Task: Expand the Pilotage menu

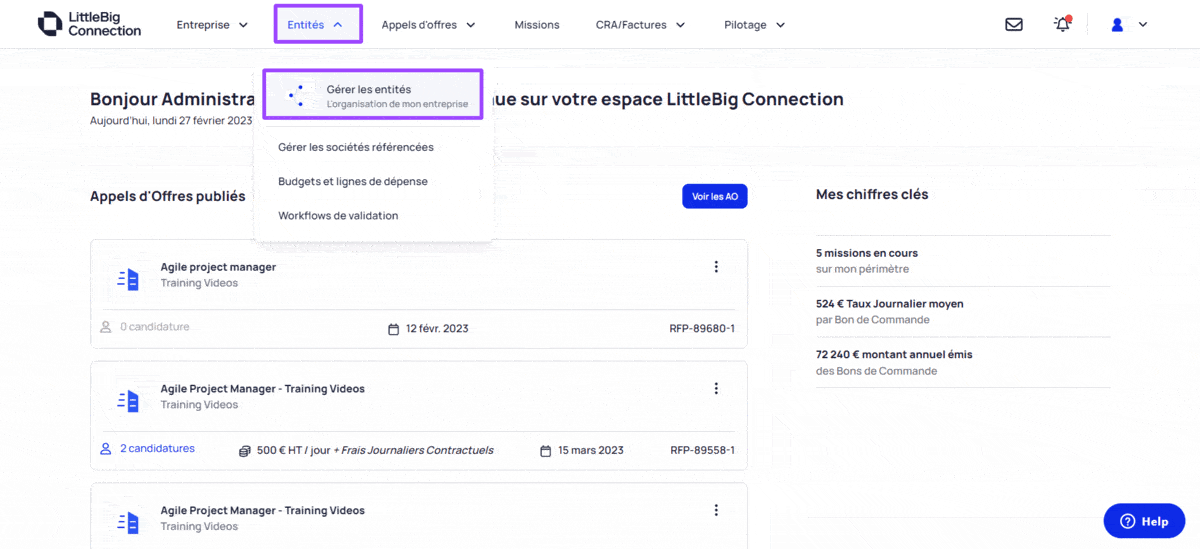Action: [755, 25]
